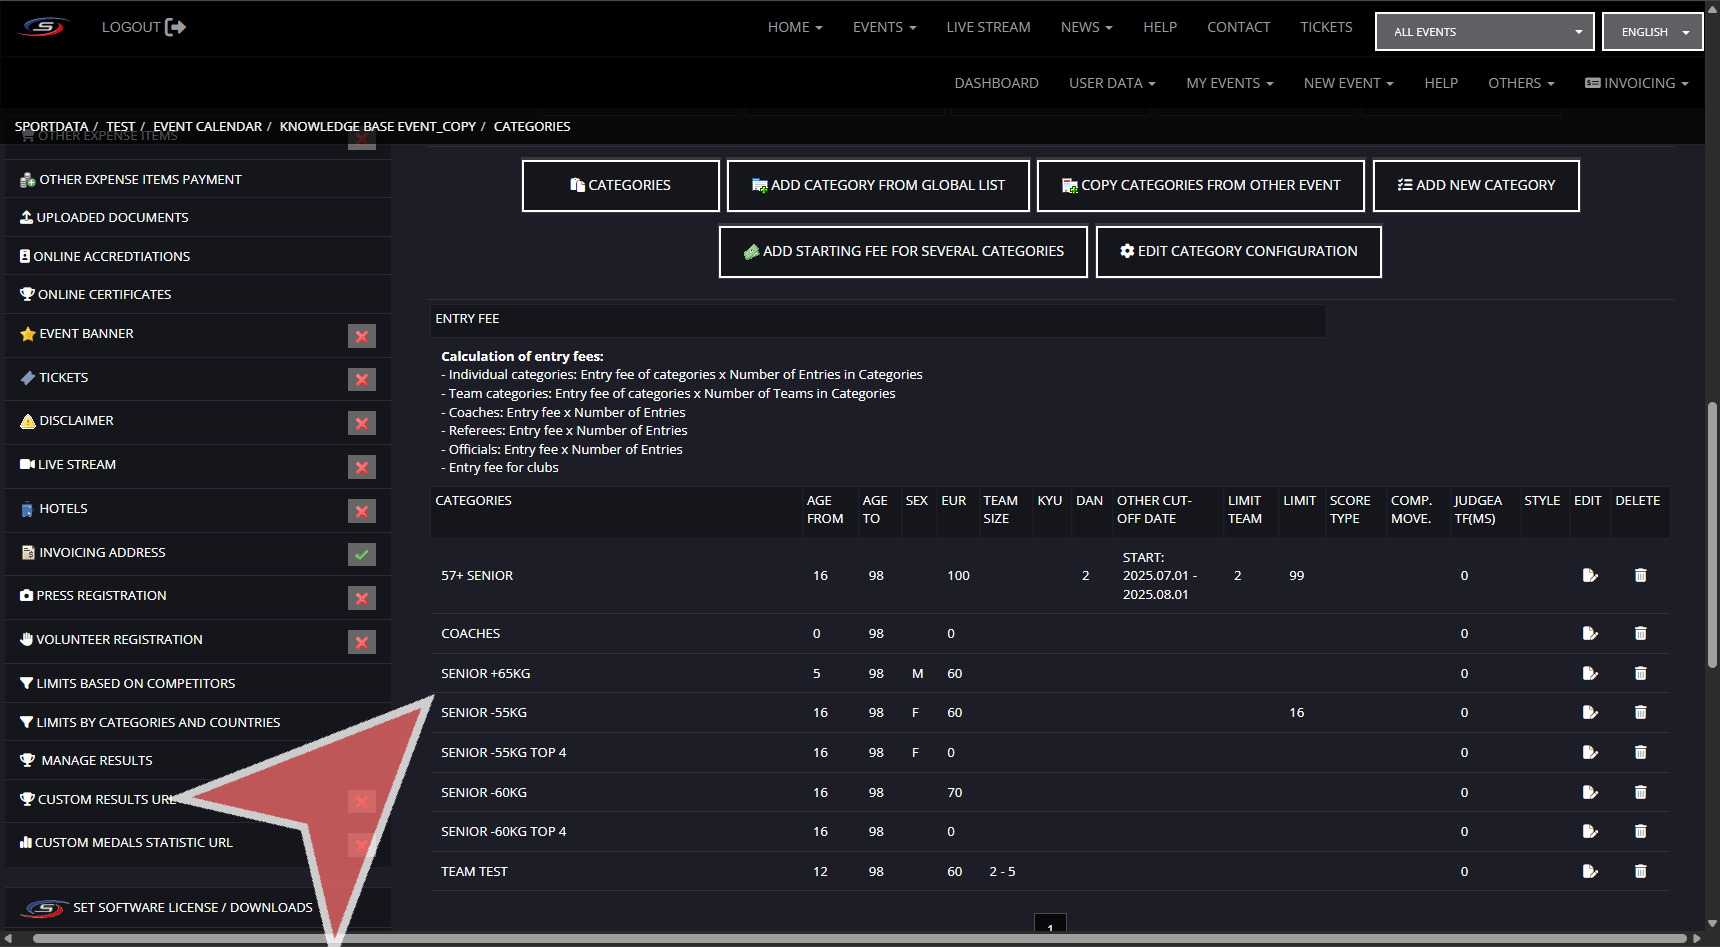Click EVENT CALENDAR in the breadcrumb
1722x947 pixels.
pyautogui.click(x=207, y=127)
